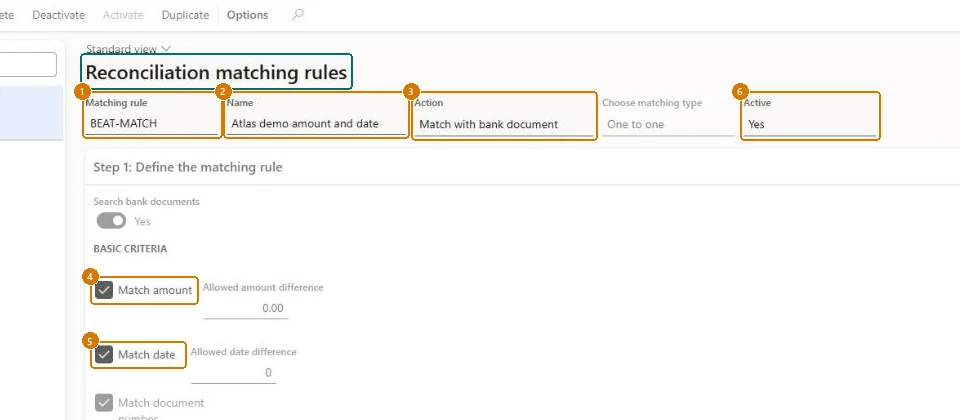Image resolution: width=960 pixels, height=420 pixels.
Task: Open the Action dropdown
Action: [504, 124]
